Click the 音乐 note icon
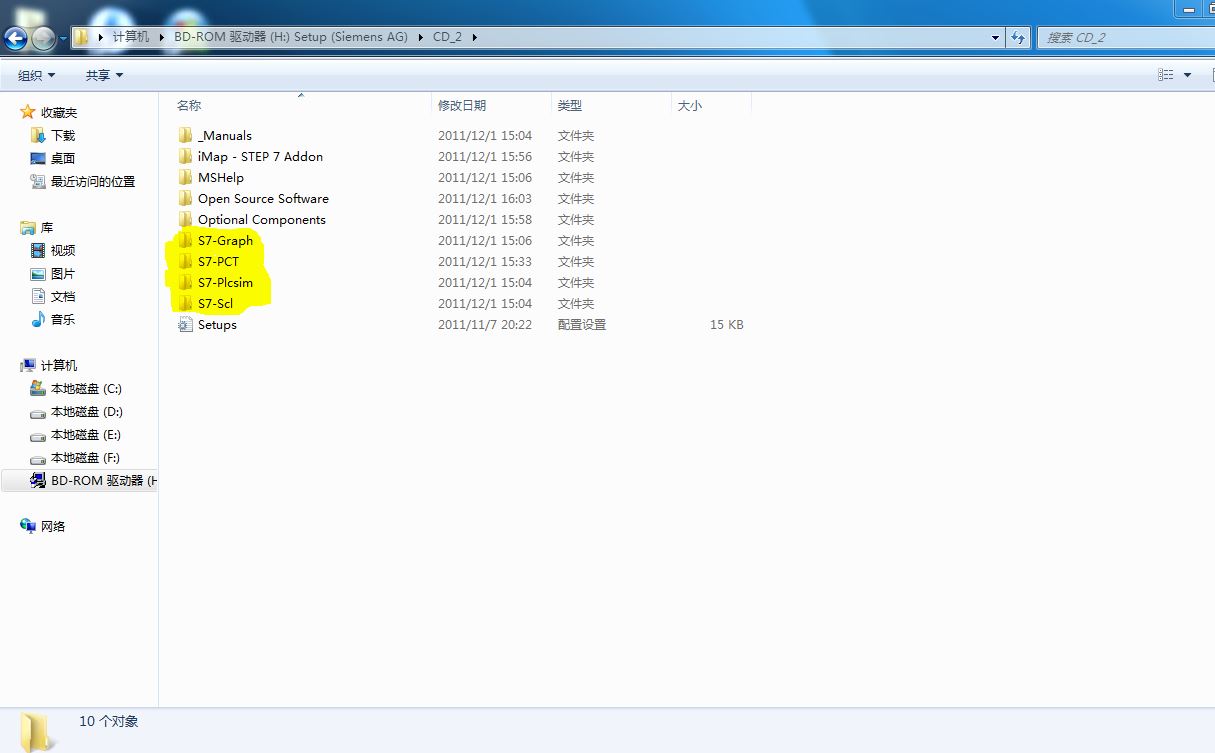The width and height of the screenshot is (1215, 753). tap(38, 319)
